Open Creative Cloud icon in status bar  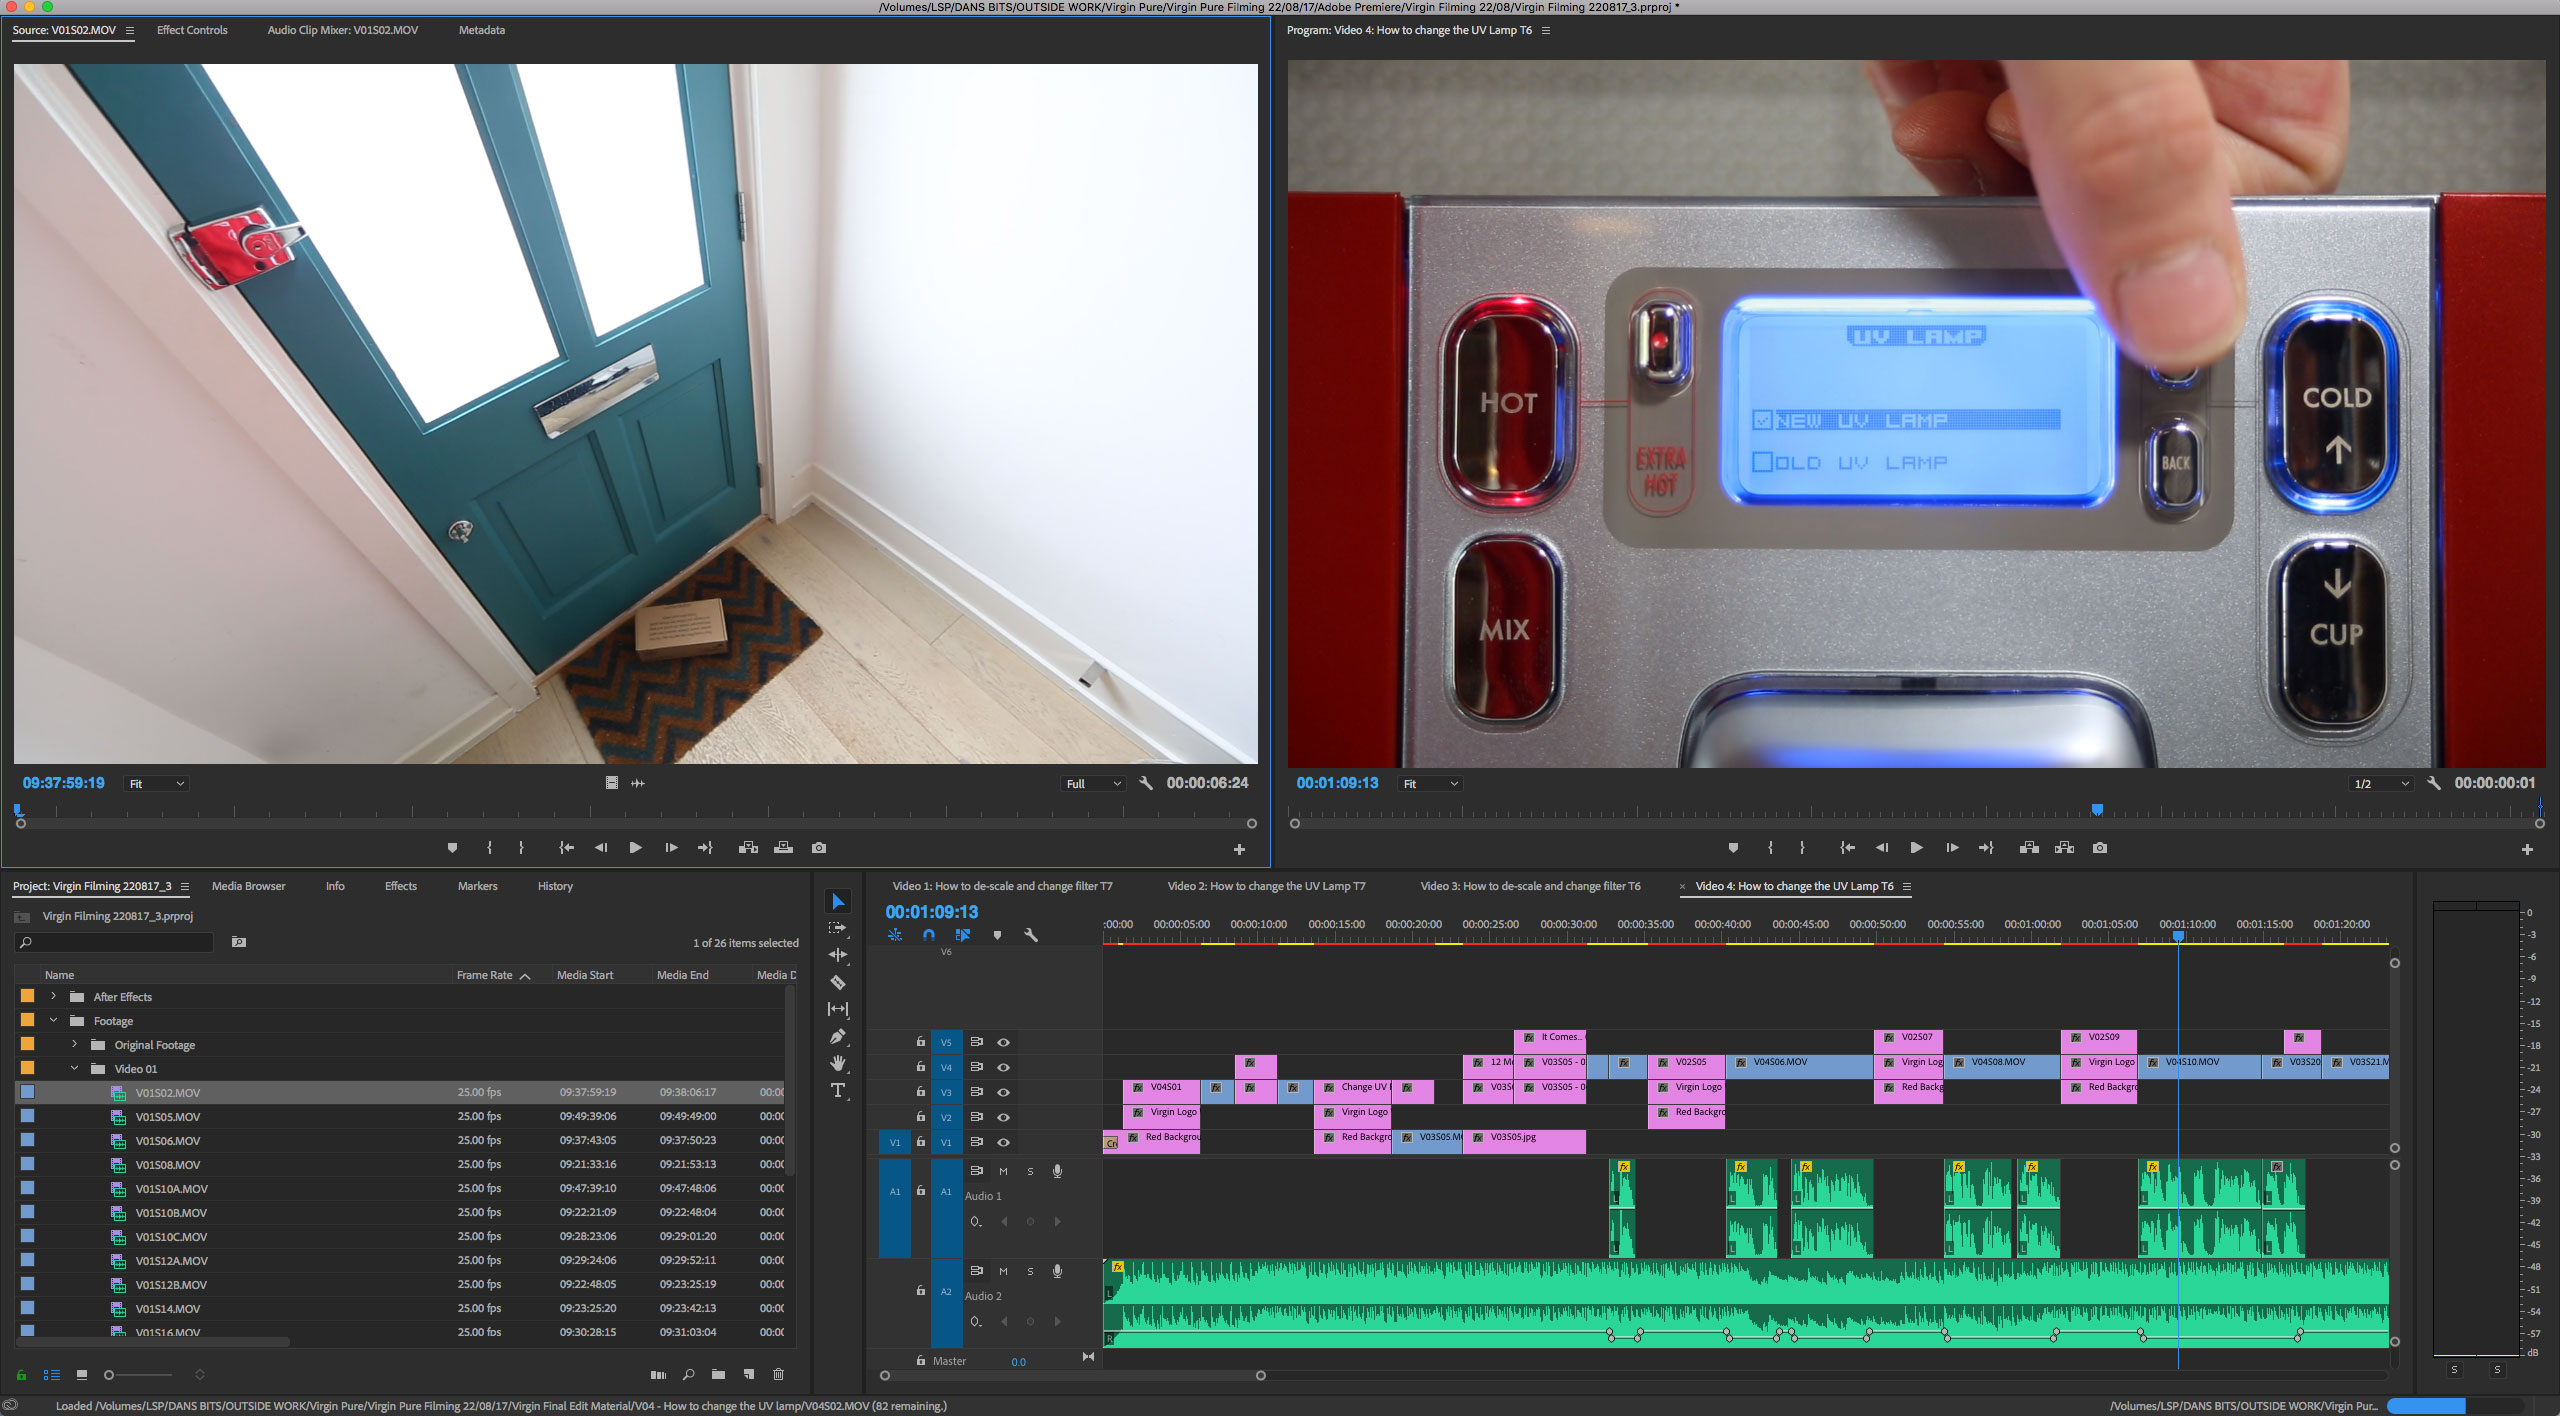tap(10, 1405)
